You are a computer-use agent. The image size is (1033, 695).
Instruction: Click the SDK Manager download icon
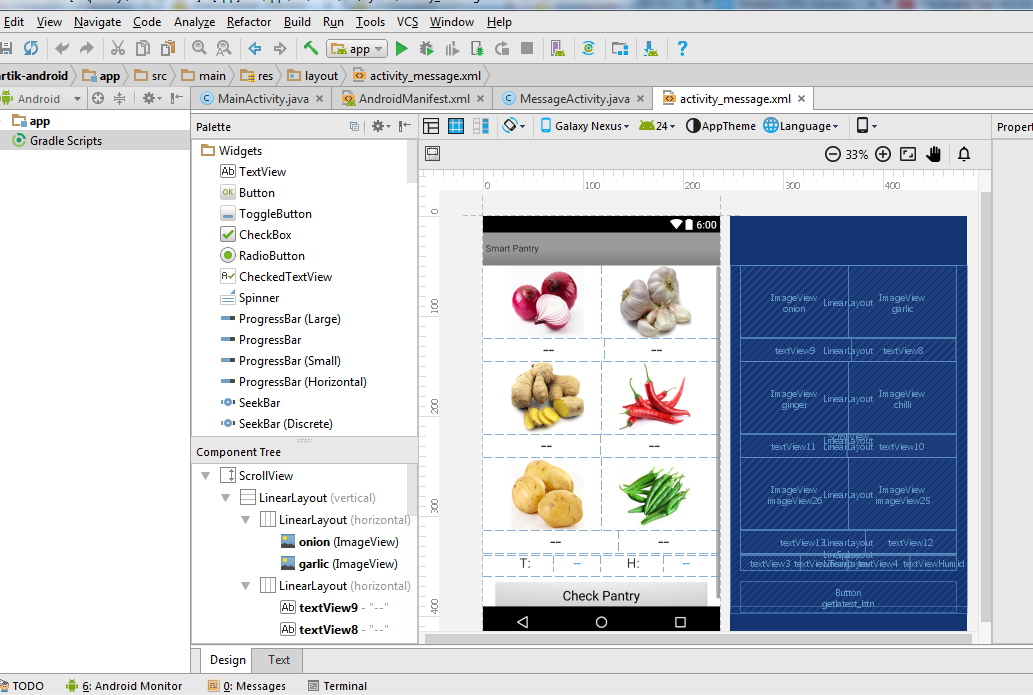pos(651,48)
